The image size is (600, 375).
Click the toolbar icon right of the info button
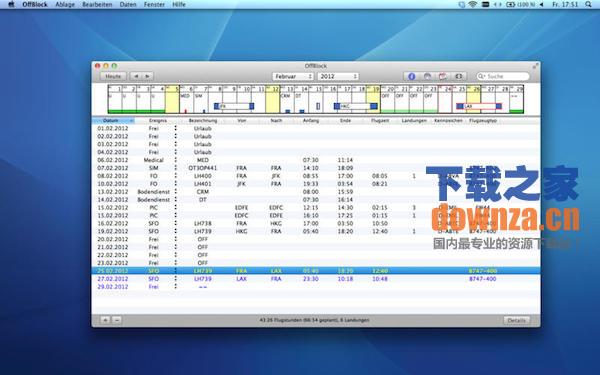(427, 77)
